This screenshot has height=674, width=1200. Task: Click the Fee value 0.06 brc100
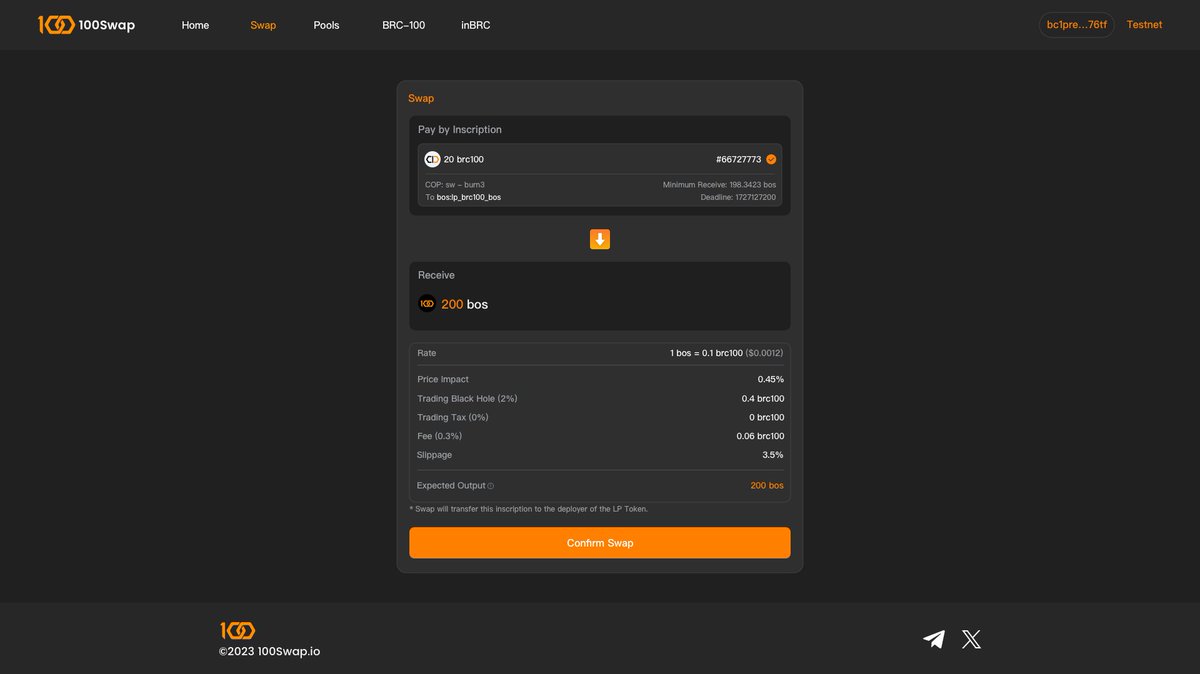coord(761,437)
